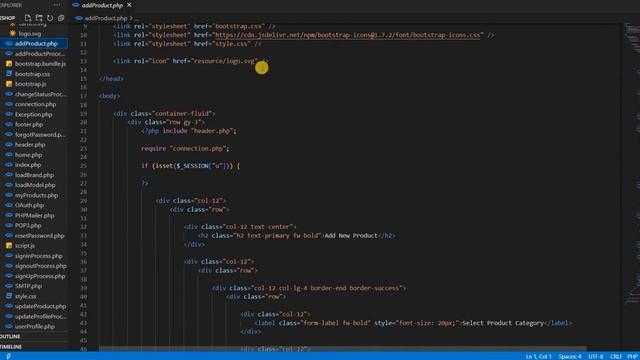Click the "Select Product Category" label text in code
640x360 pixels.
(503, 323)
